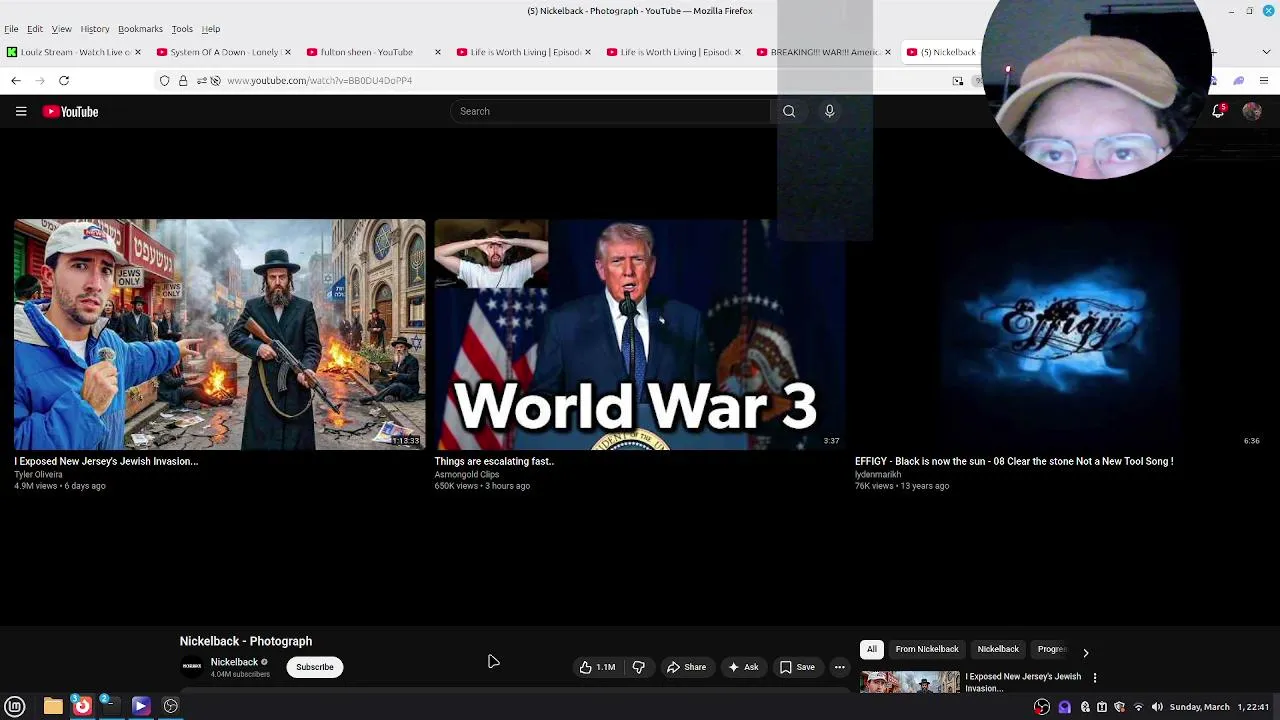Open the YouTube account avatar menu
This screenshot has height=720, width=1280.
pos(1252,112)
